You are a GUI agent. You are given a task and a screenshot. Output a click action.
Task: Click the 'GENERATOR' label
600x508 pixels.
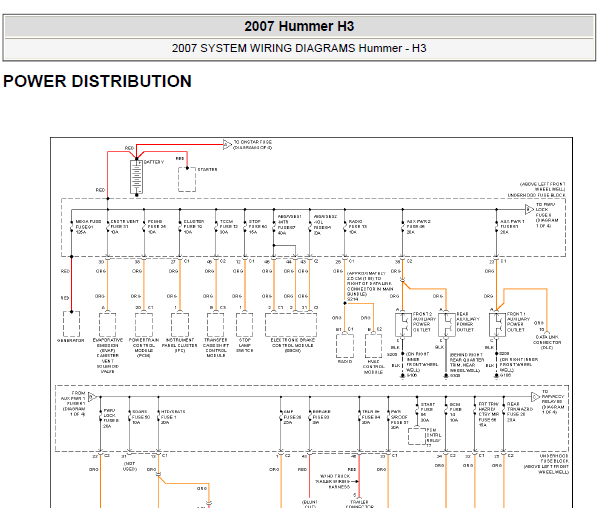[x=71, y=340]
